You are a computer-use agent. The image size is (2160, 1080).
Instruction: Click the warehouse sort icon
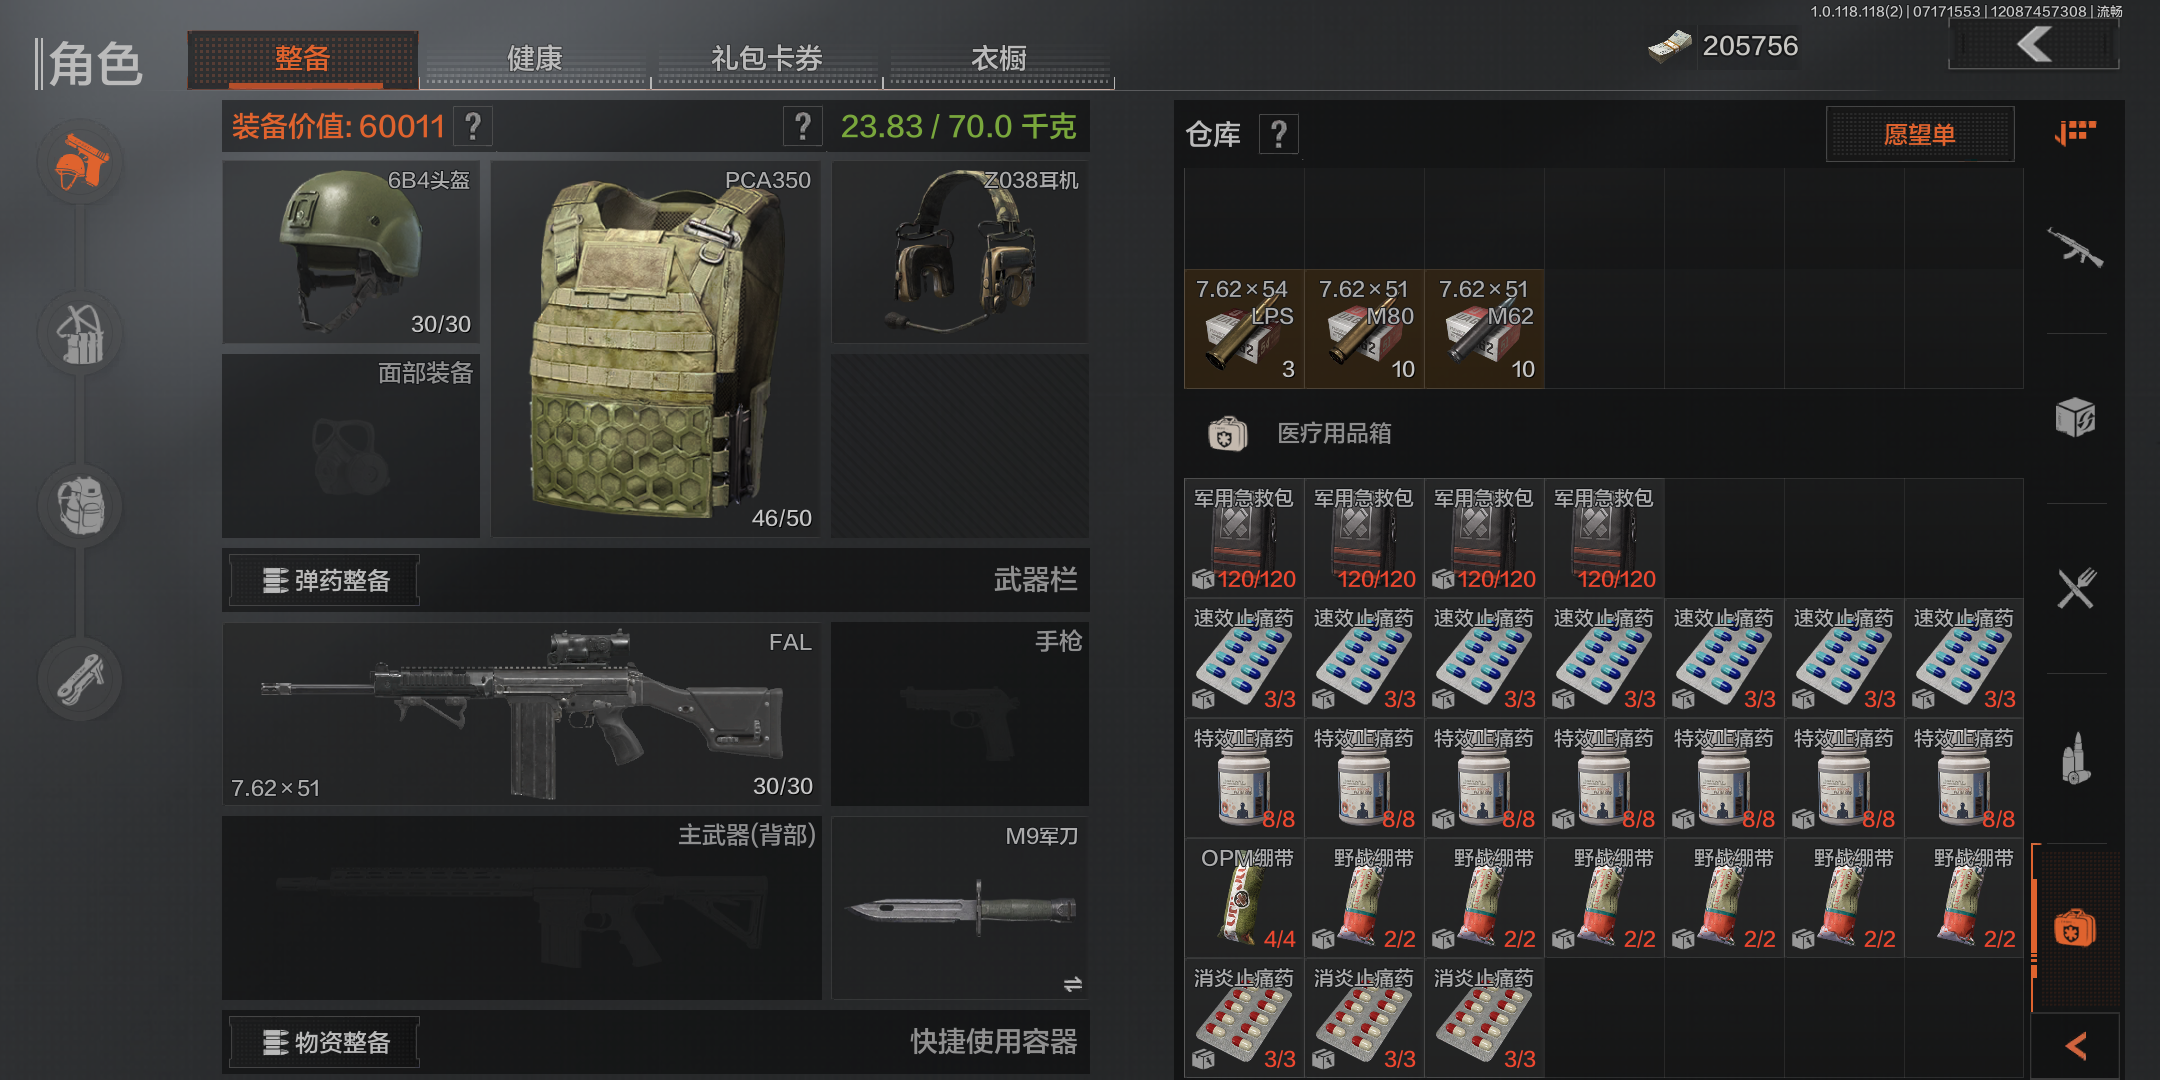tap(2075, 132)
